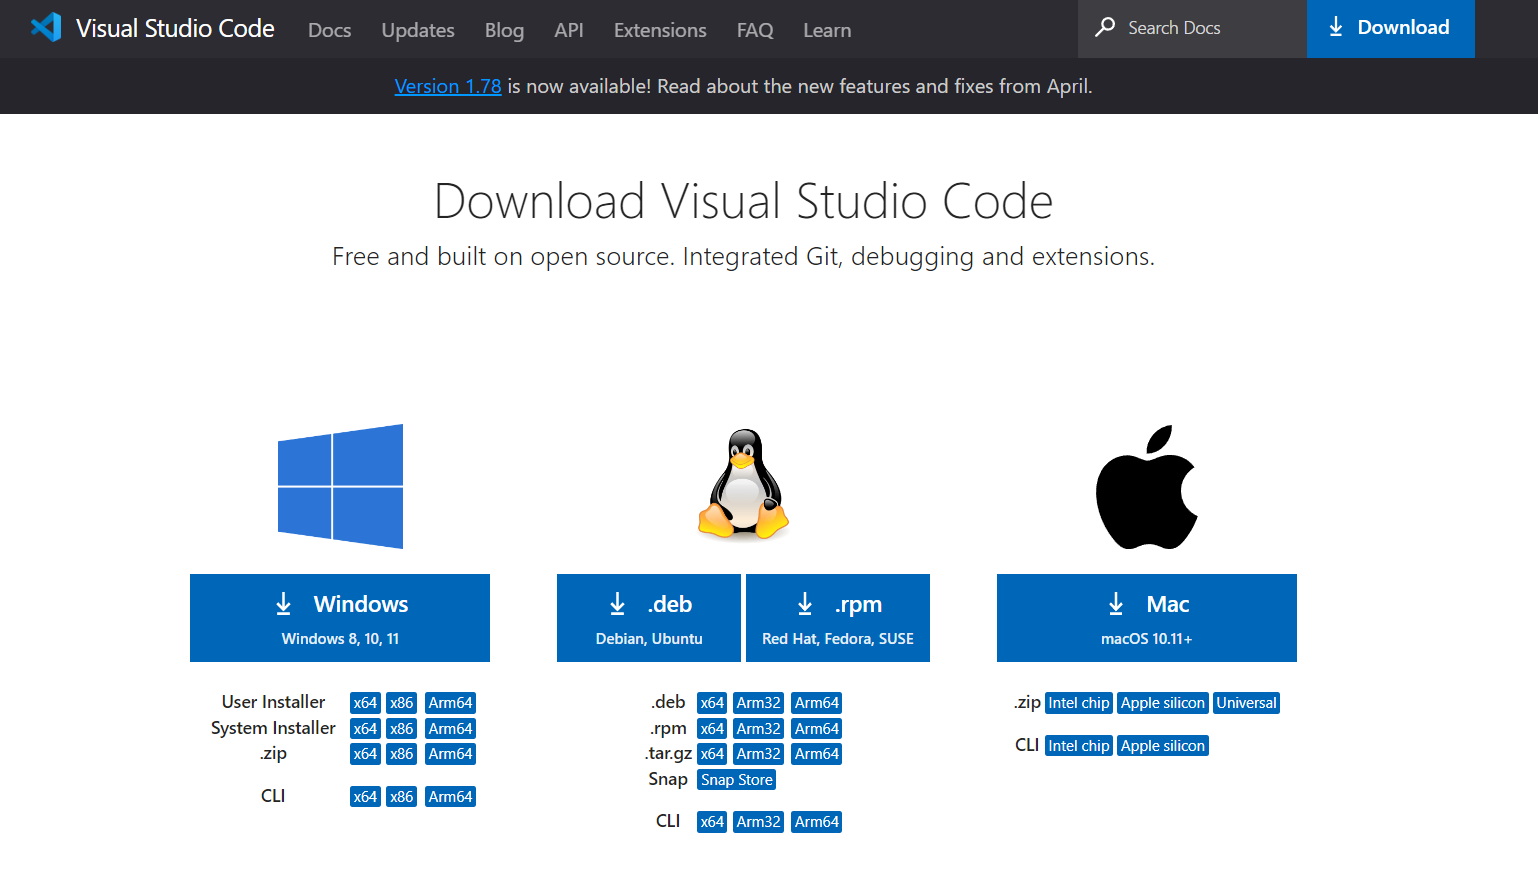Select Mac .zip Intel chip download
Image resolution: width=1538 pixels, height=888 pixels.
[1079, 703]
